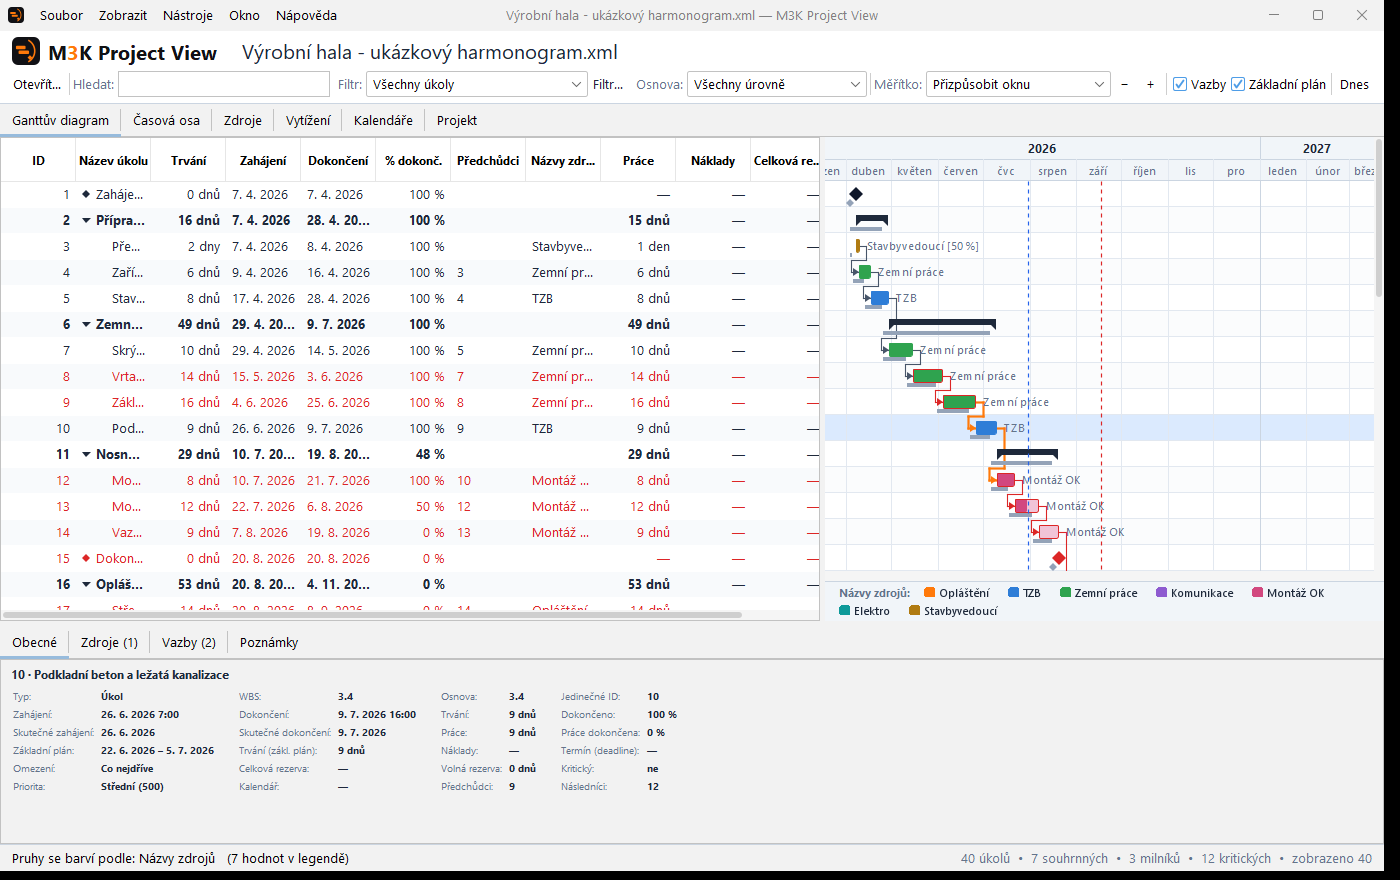Viewport: 1400px width, 880px height.
Task: Open the Nástroje menu
Action: (188, 15)
